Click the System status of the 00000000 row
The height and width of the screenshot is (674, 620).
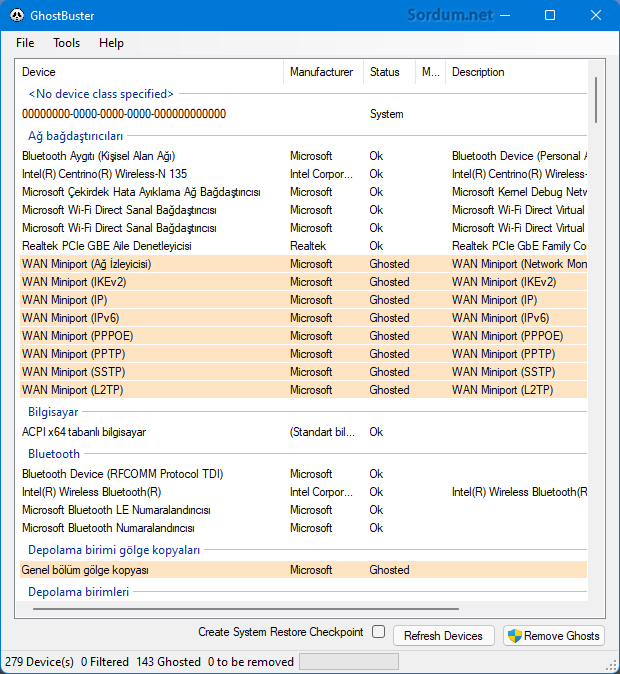coord(387,114)
